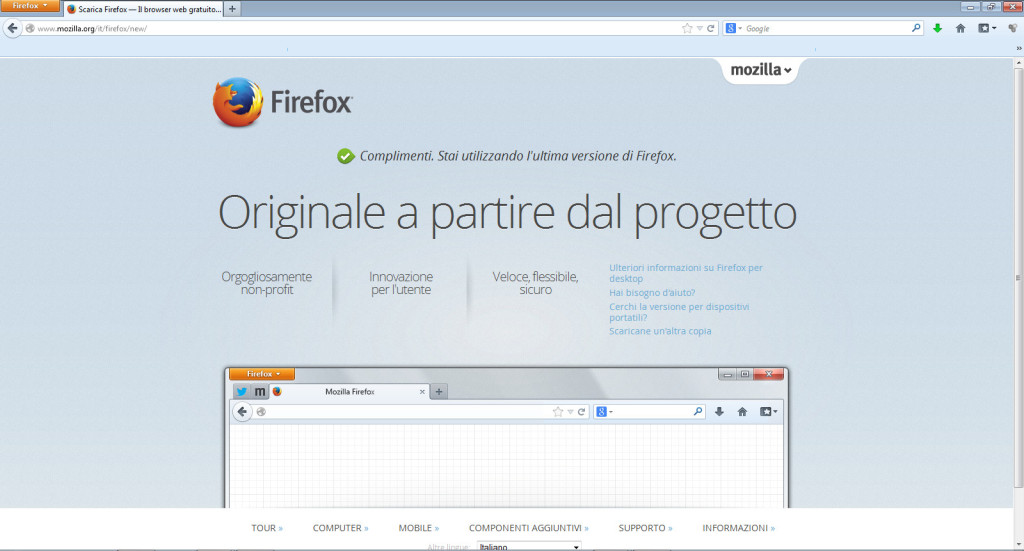Open COMPONENTI AGGIUNTIVI in footer navigation

528,528
